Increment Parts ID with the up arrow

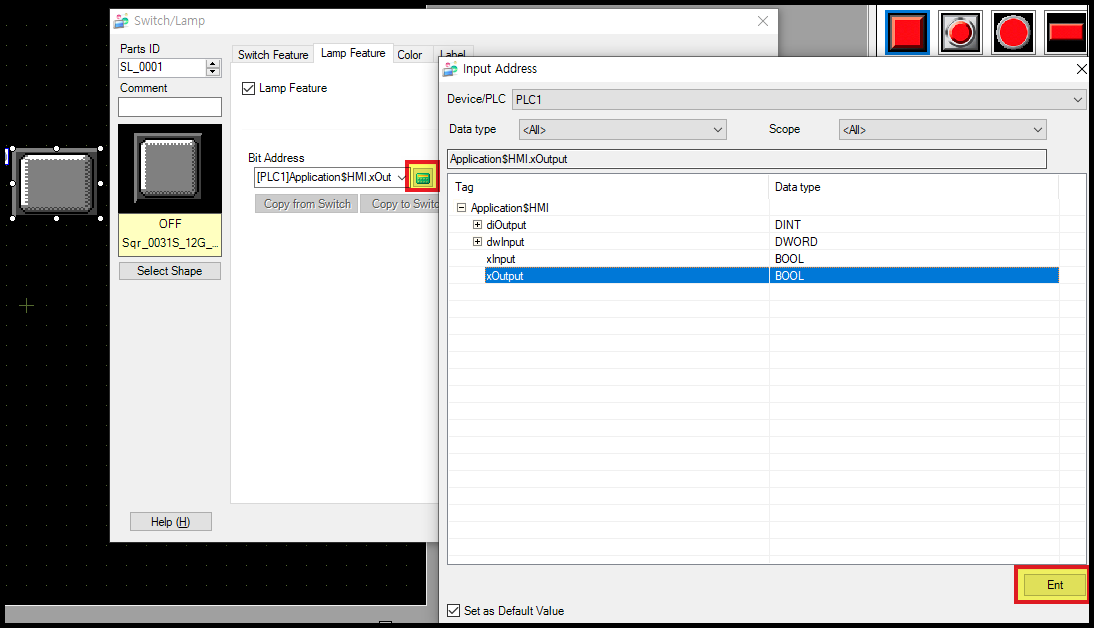click(x=212, y=63)
